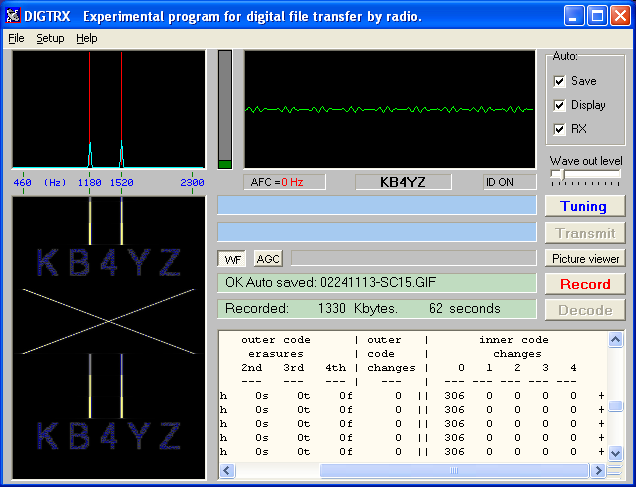Open the File menu
The image size is (636, 487).
[16, 38]
